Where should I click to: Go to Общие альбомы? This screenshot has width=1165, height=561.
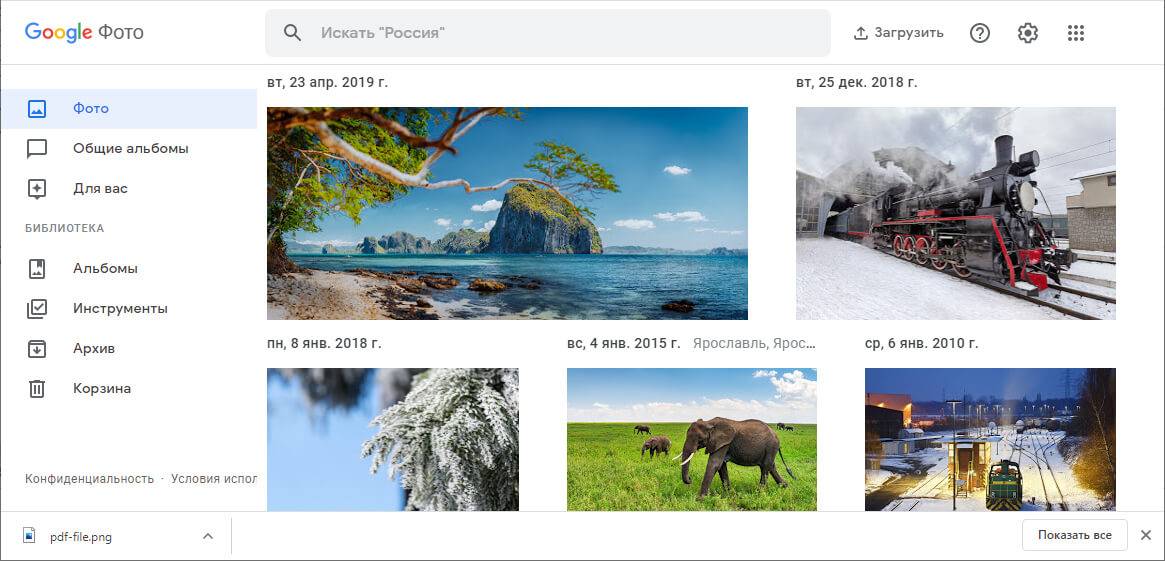[x=130, y=148]
